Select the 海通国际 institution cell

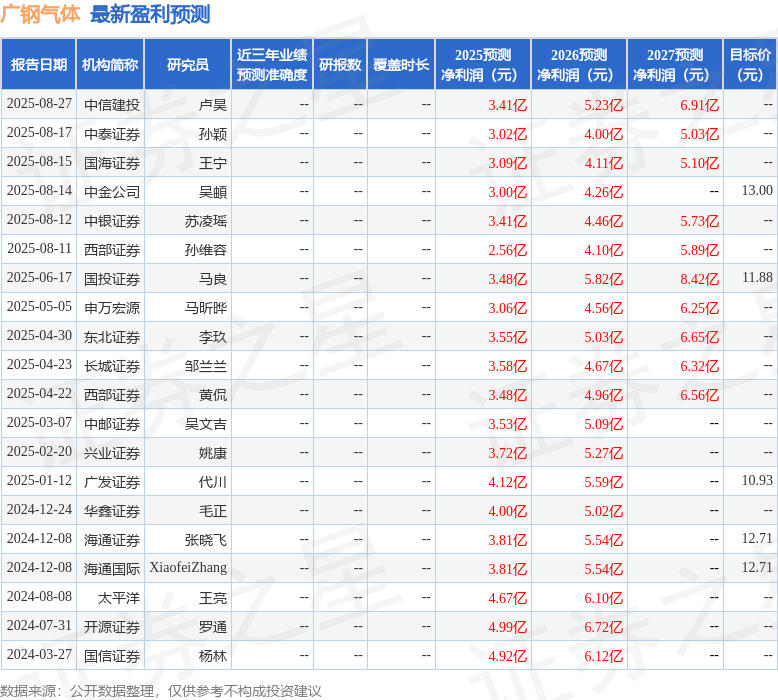[112, 569]
